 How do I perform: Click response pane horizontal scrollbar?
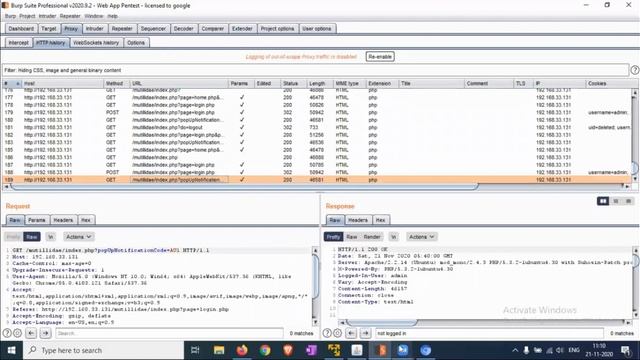[x=381, y=322]
